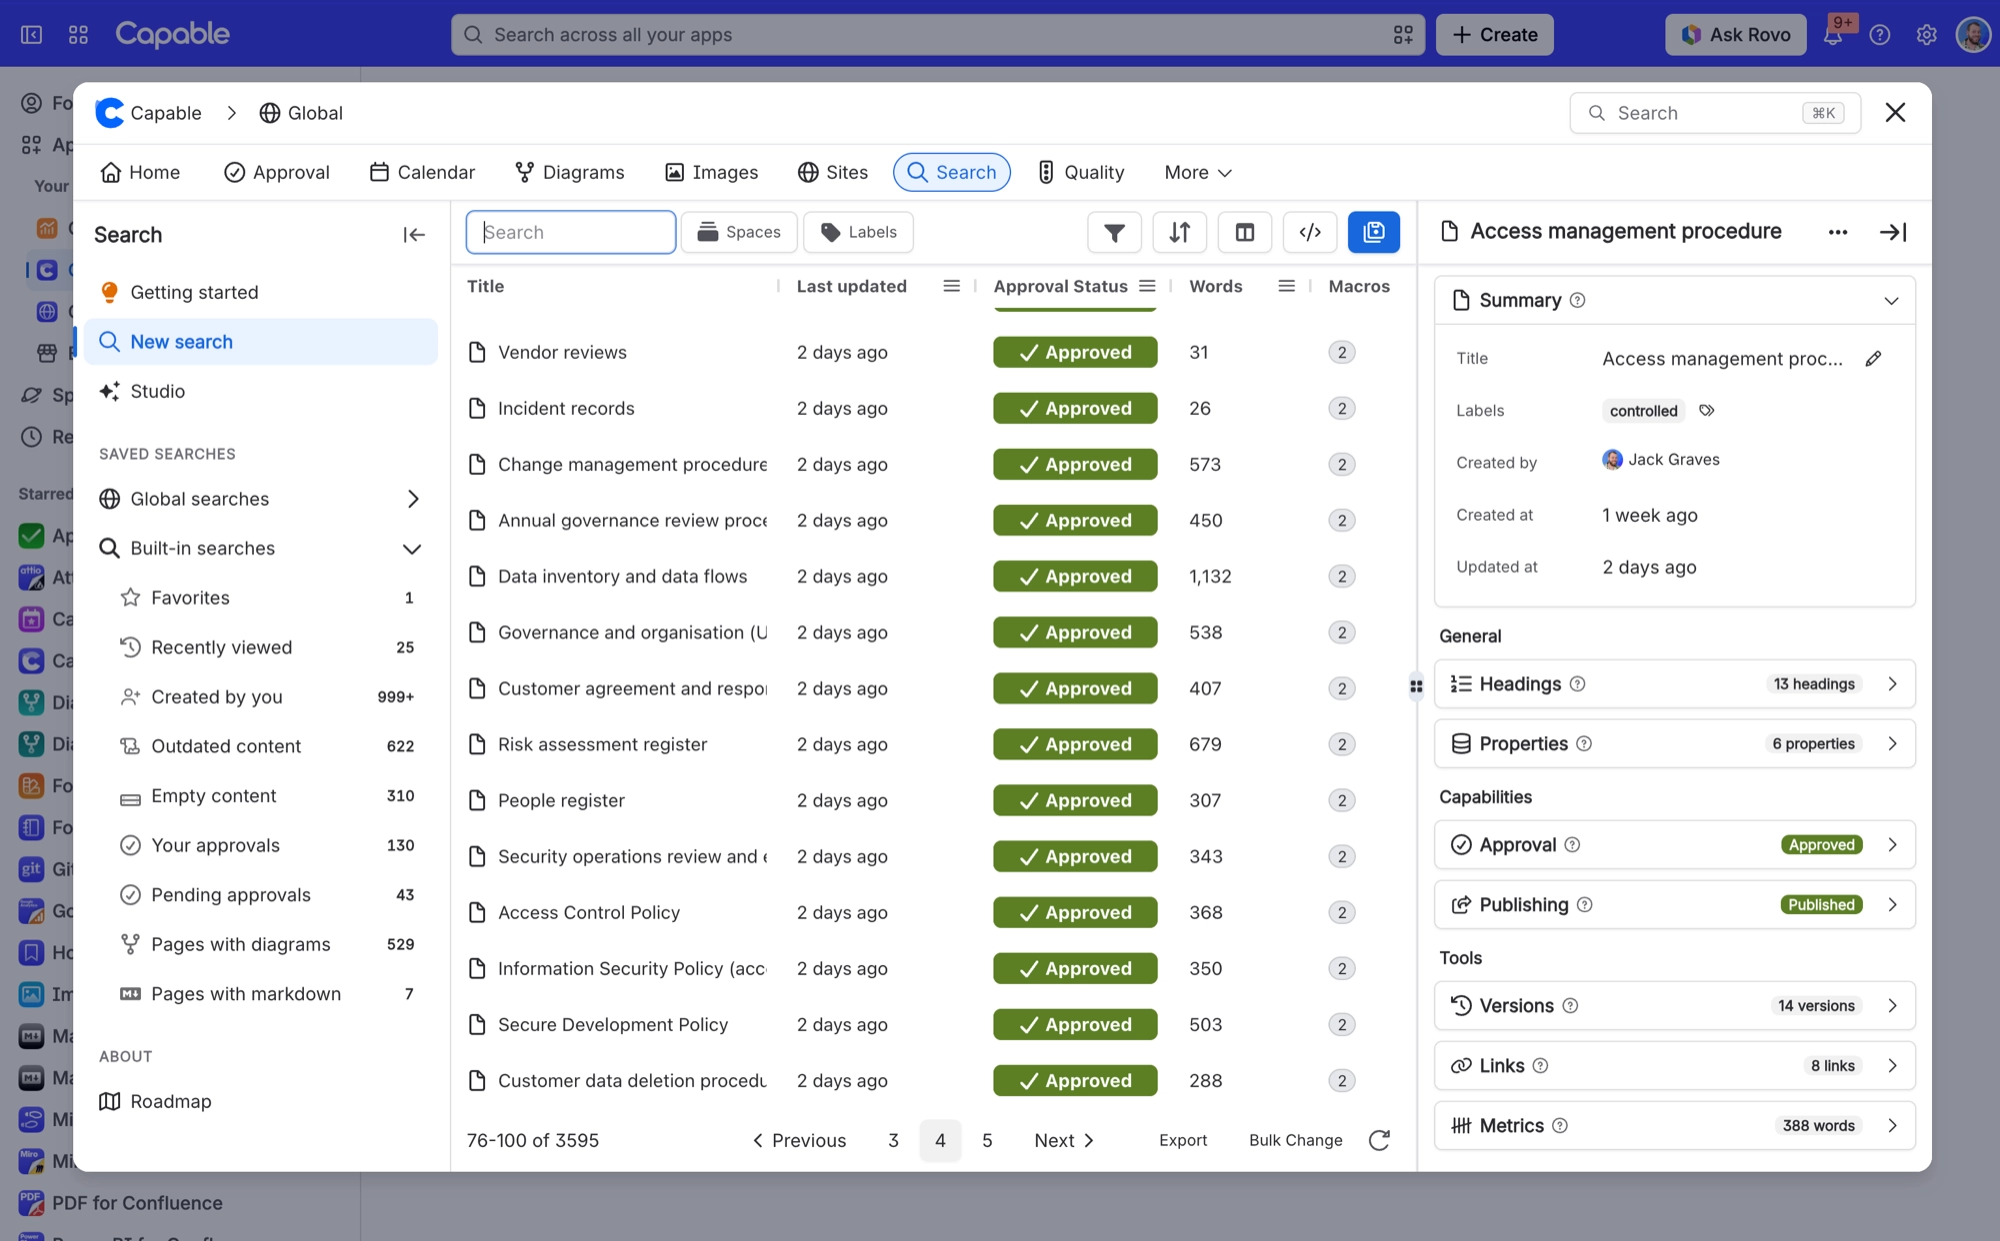Screen dimensions: 2000x1241
Task: Open the Approval Status column menu
Action: point(1147,286)
